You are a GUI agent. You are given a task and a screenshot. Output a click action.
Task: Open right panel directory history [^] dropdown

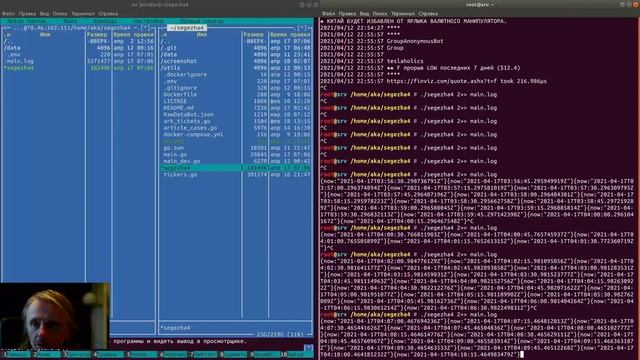tap(302, 28)
